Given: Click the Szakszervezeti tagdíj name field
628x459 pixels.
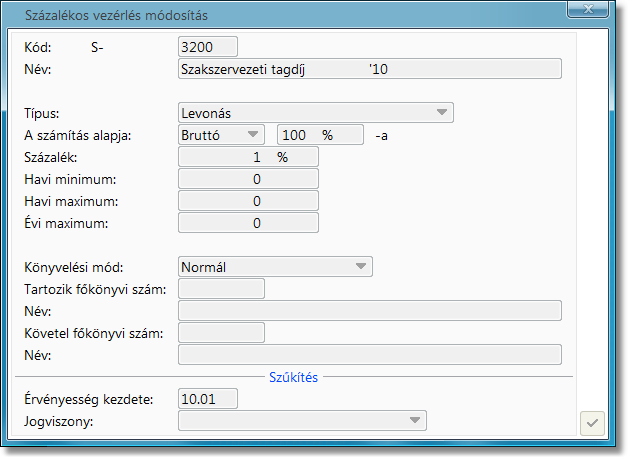Looking at the screenshot, I should 369,69.
